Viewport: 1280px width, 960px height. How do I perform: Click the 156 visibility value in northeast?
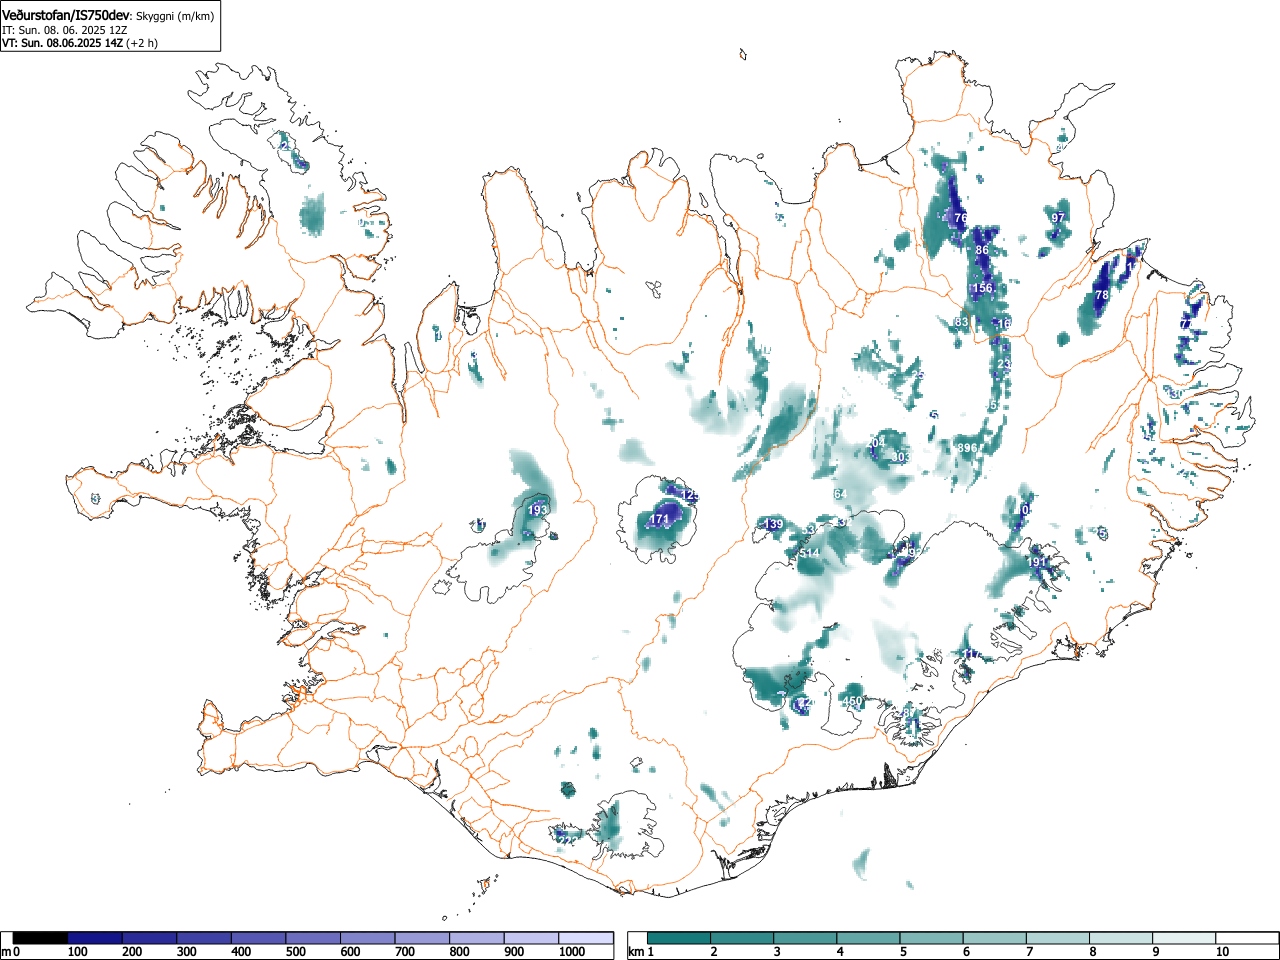point(983,288)
